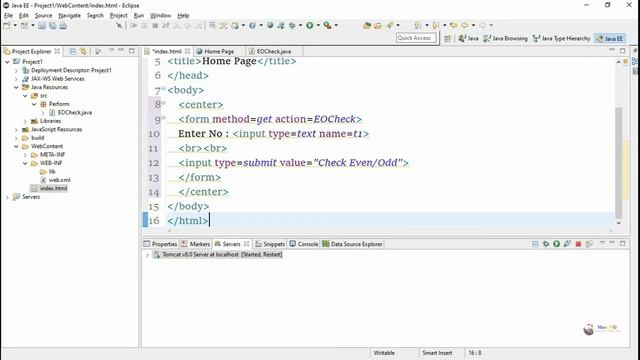This screenshot has width=640, height=360.
Task: Close the index.html editor tab via X
Action: [x=187, y=51]
